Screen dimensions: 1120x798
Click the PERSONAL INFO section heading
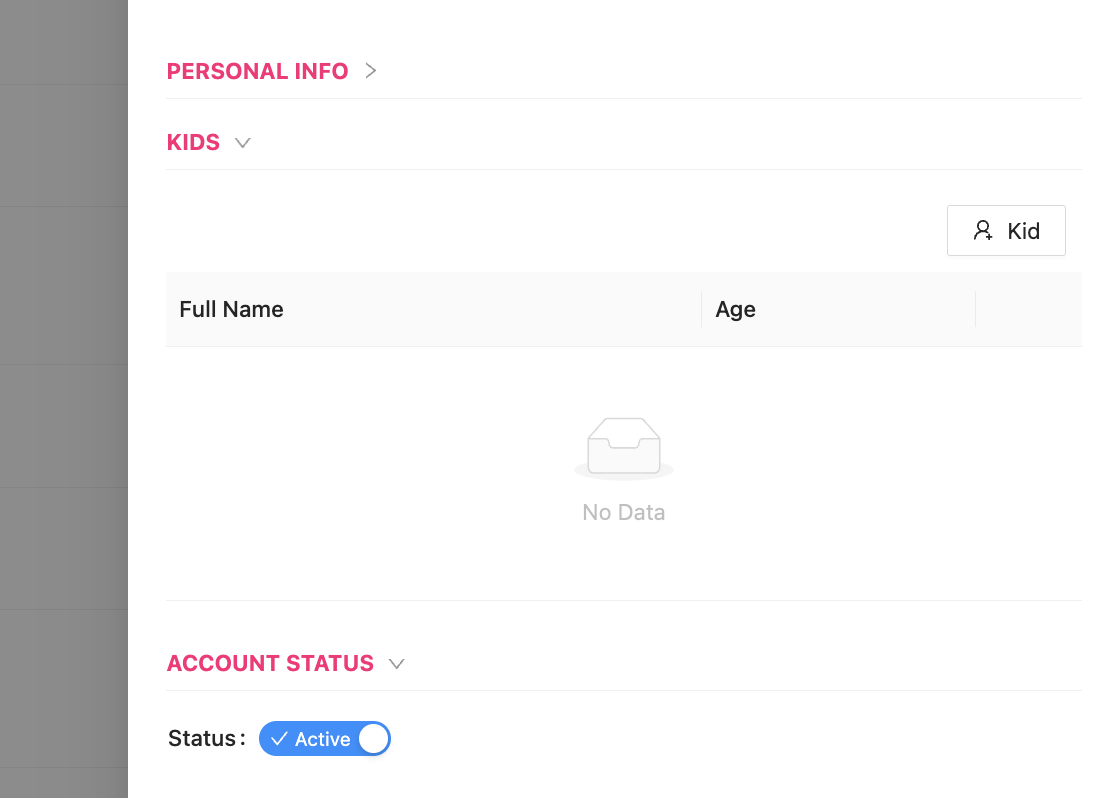[257, 71]
